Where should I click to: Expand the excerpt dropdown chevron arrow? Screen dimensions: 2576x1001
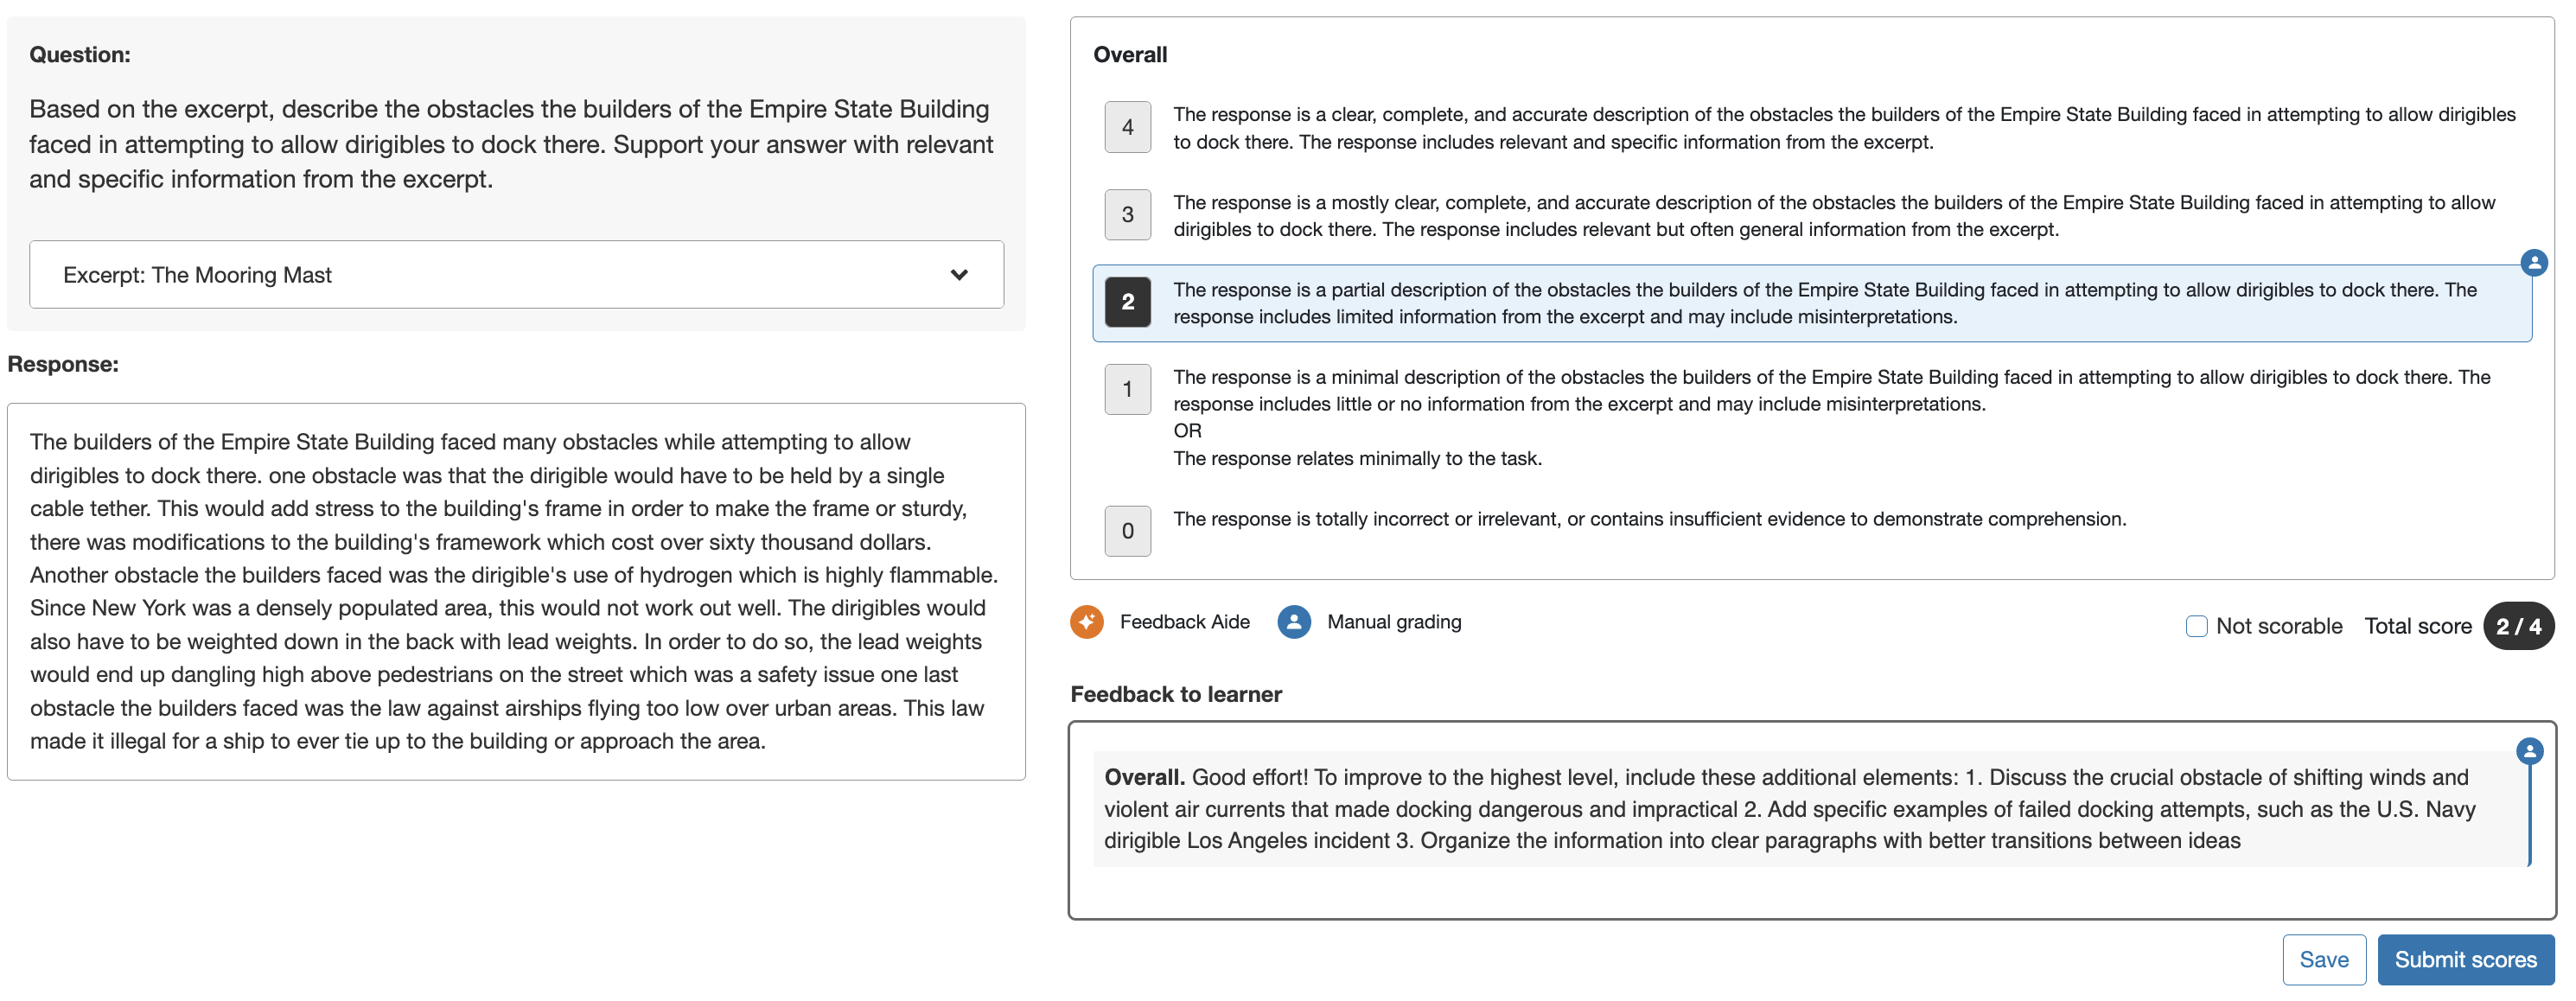pyautogui.click(x=959, y=275)
